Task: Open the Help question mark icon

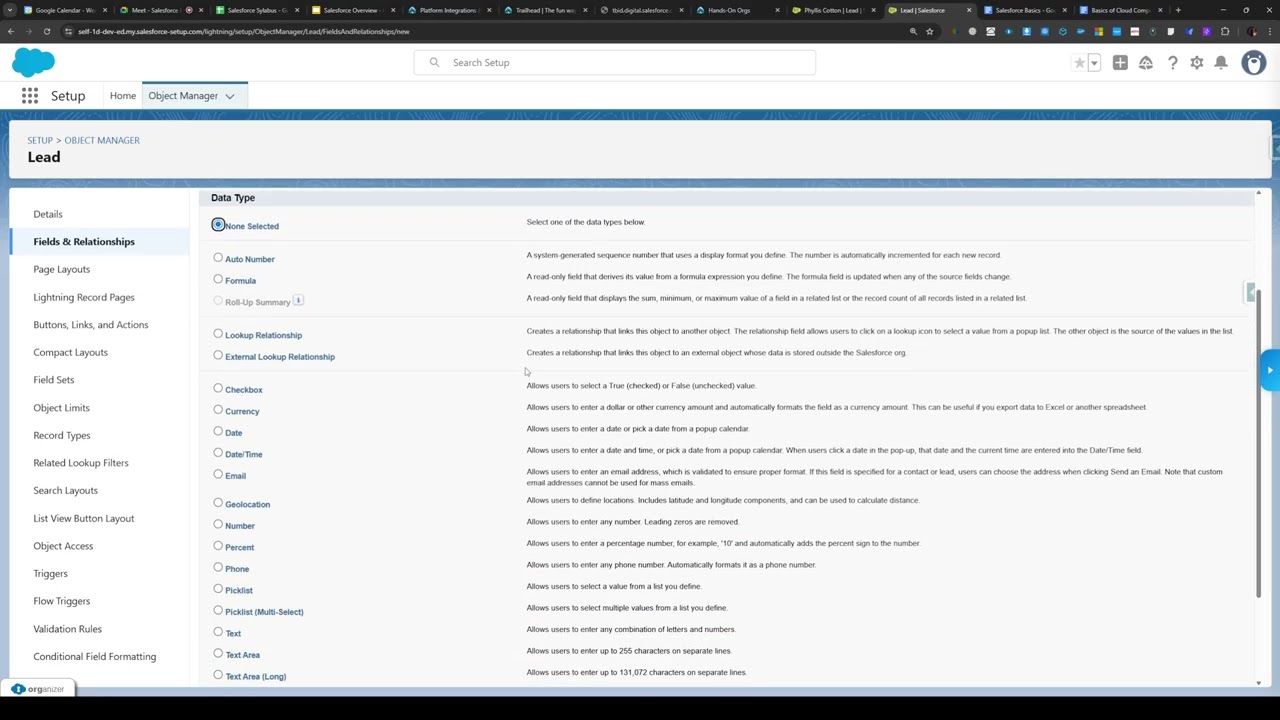Action: tap(1172, 63)
